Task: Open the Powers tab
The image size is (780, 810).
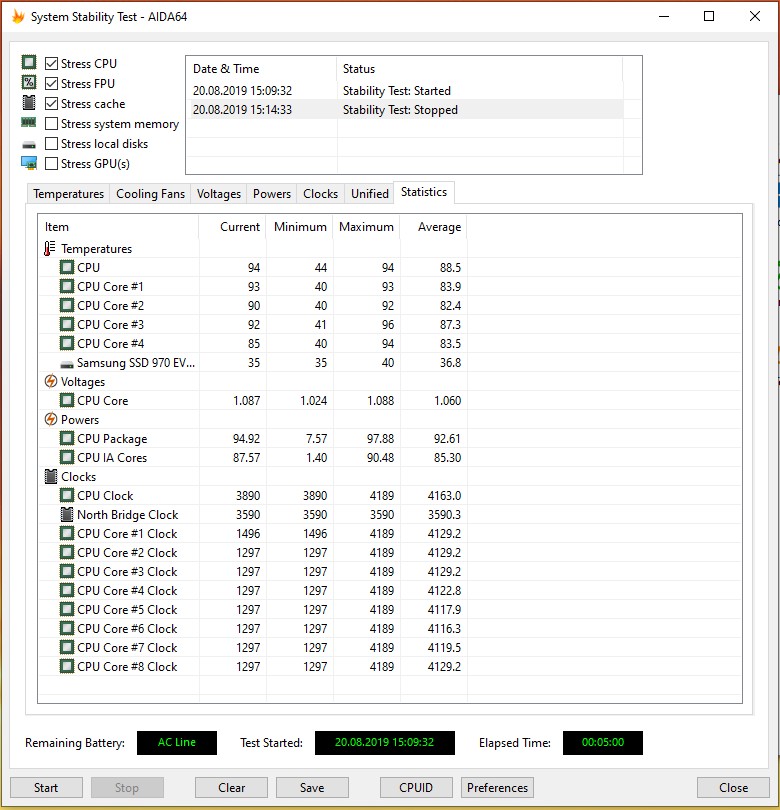Action: point(272,194)
